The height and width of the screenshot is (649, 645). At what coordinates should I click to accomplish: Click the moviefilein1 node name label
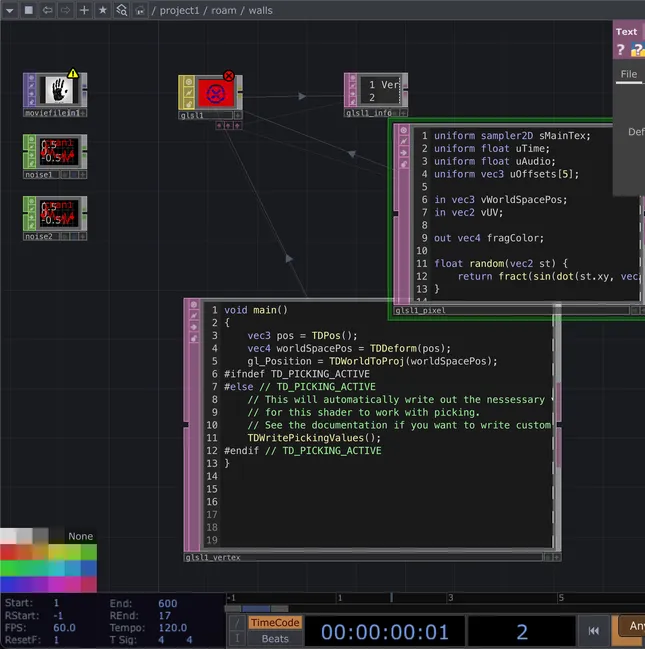point(52,113)
